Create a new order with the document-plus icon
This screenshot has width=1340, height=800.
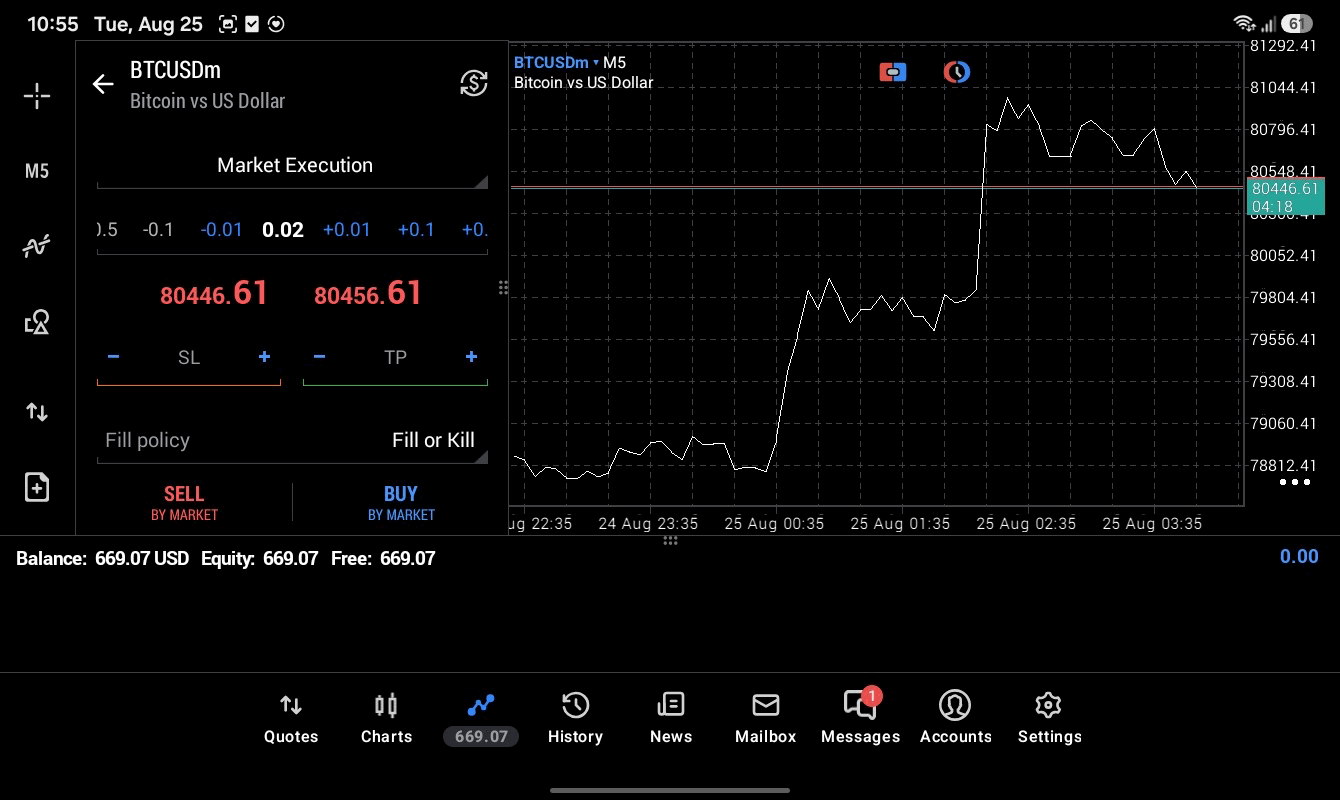click(x=37, y=487)
